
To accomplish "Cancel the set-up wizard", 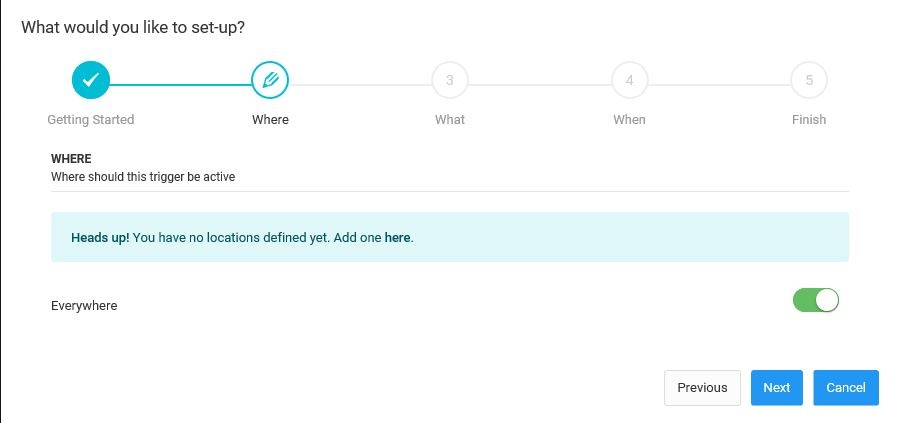I will pyautogui.click(x=845, y=388).
